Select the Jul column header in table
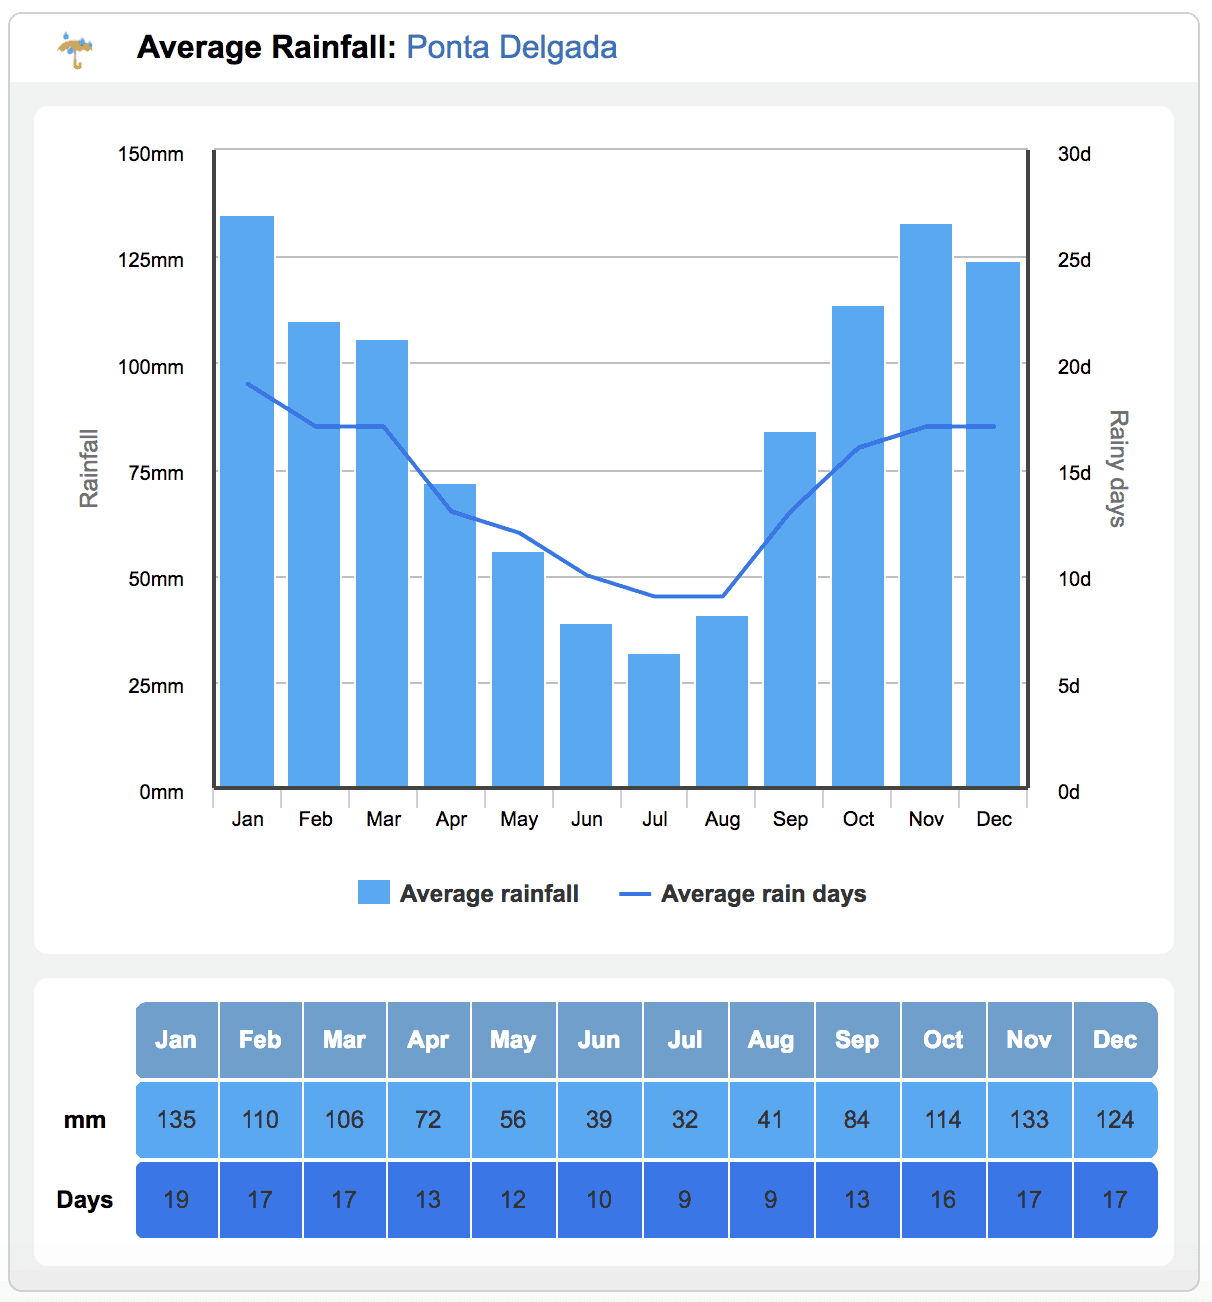Screen dimensions: 1212x1302 (685, 1040)
